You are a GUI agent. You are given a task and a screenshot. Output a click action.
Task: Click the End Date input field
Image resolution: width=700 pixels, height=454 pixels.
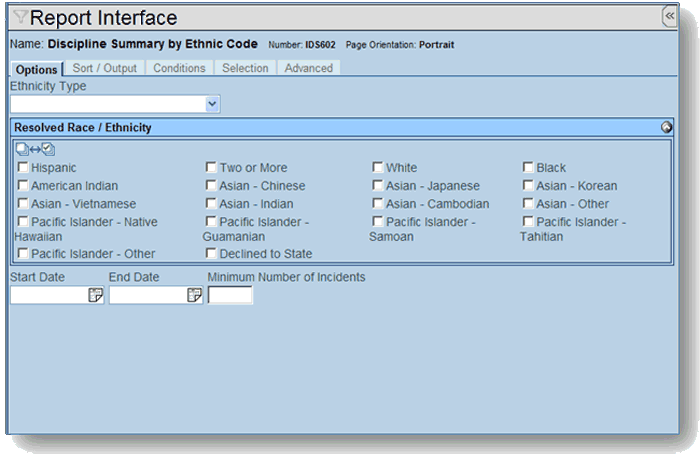(x=148, y=295)
